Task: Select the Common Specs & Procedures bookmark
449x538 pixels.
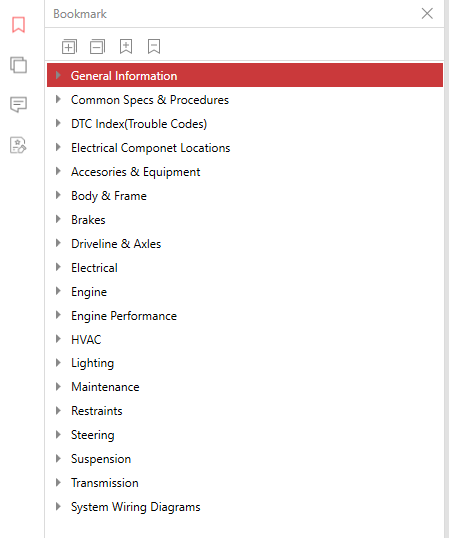Action: pos(150,100)
